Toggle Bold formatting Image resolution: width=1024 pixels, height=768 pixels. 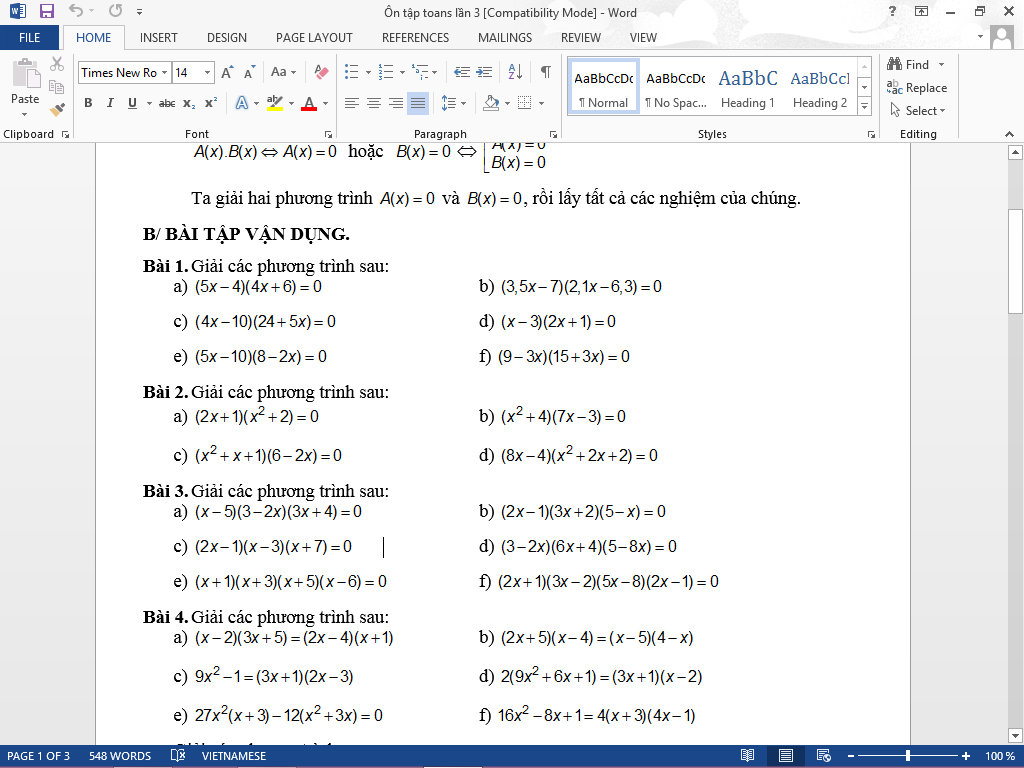88,103
